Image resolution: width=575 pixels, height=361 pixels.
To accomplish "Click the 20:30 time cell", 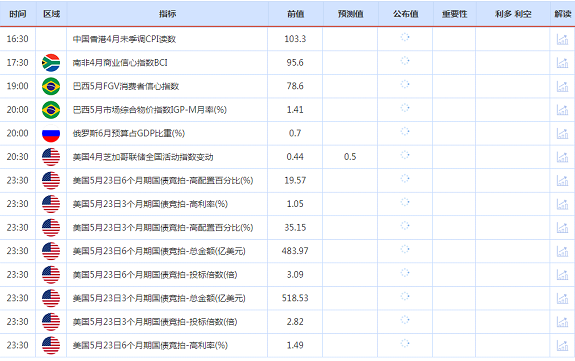I will pos(18,157).
